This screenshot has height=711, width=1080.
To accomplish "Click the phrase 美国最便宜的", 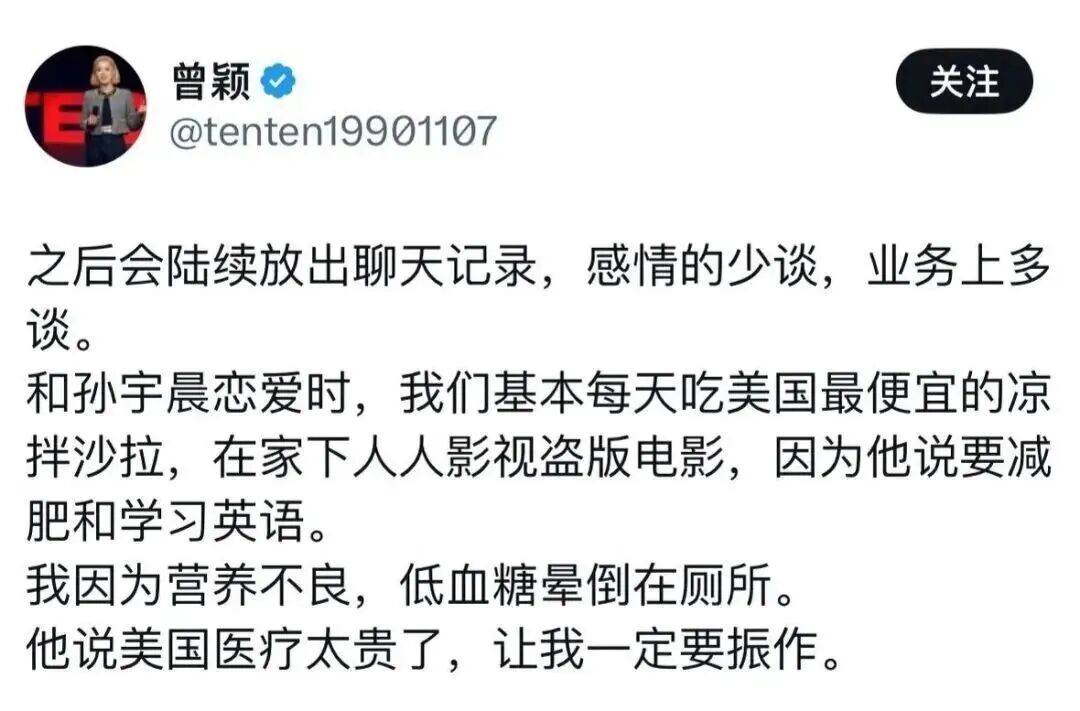I will (865, 394).
